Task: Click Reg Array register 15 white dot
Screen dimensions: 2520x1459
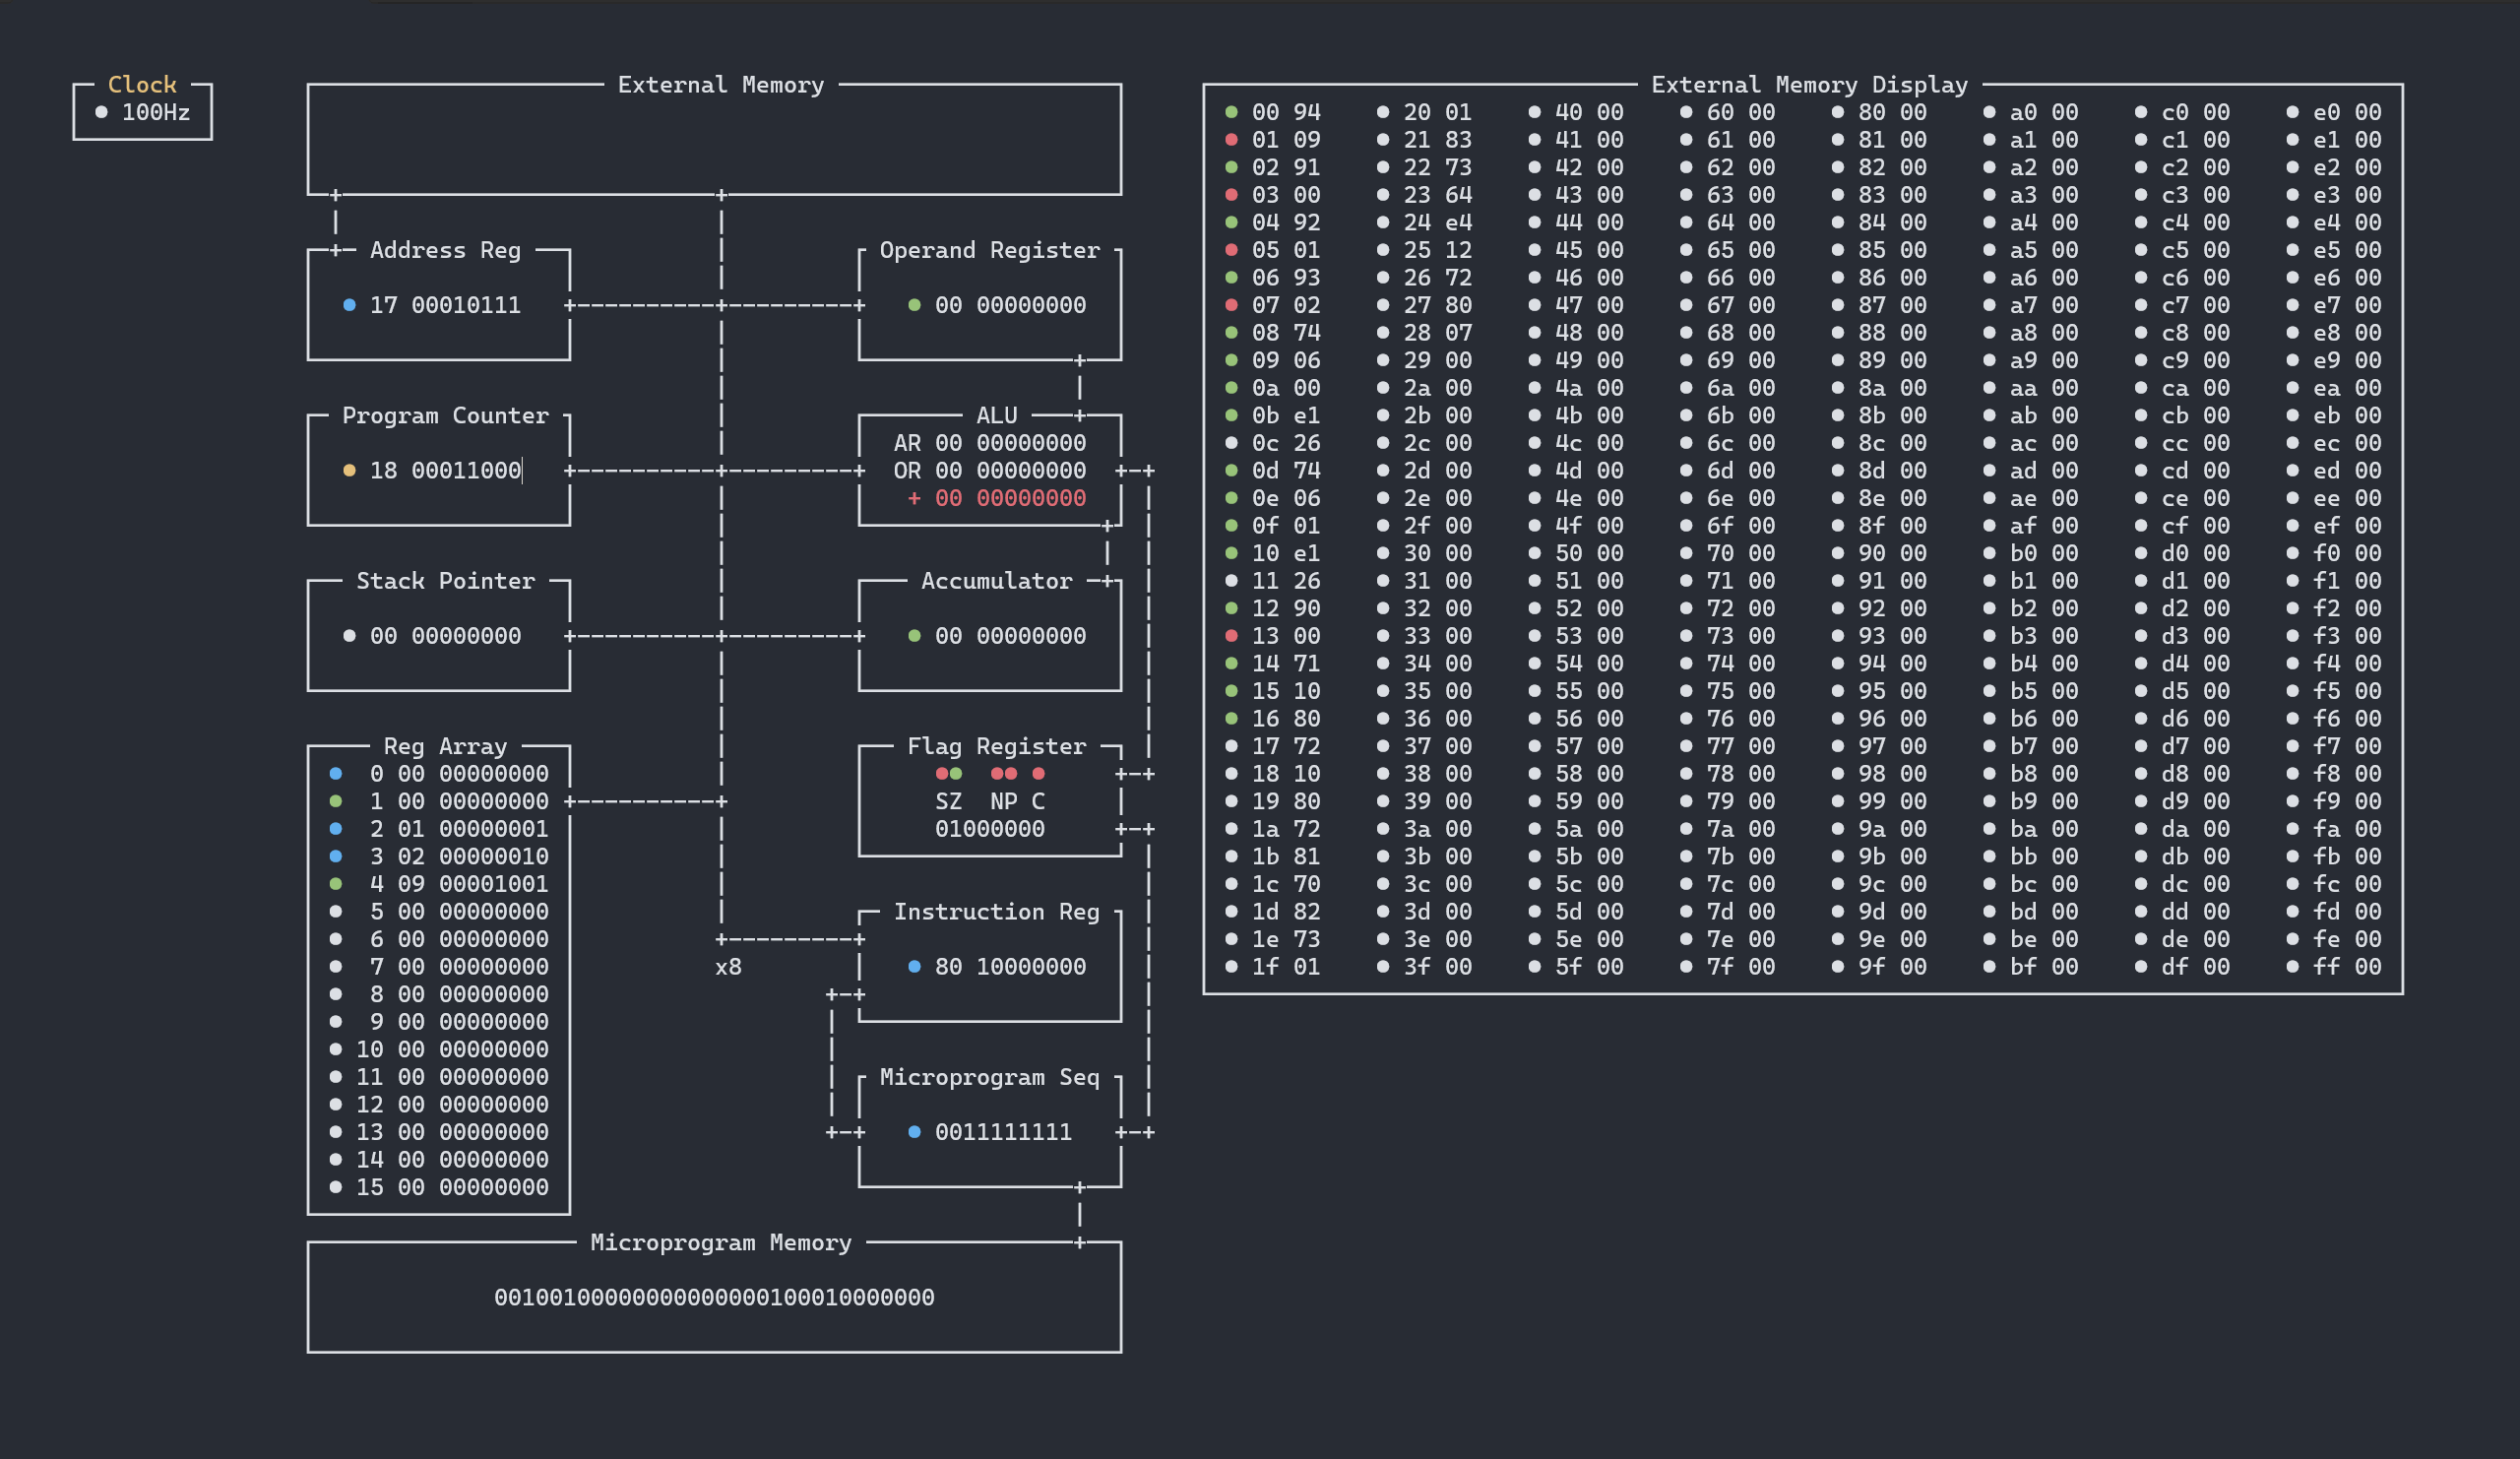Action: coord(336,1187)
